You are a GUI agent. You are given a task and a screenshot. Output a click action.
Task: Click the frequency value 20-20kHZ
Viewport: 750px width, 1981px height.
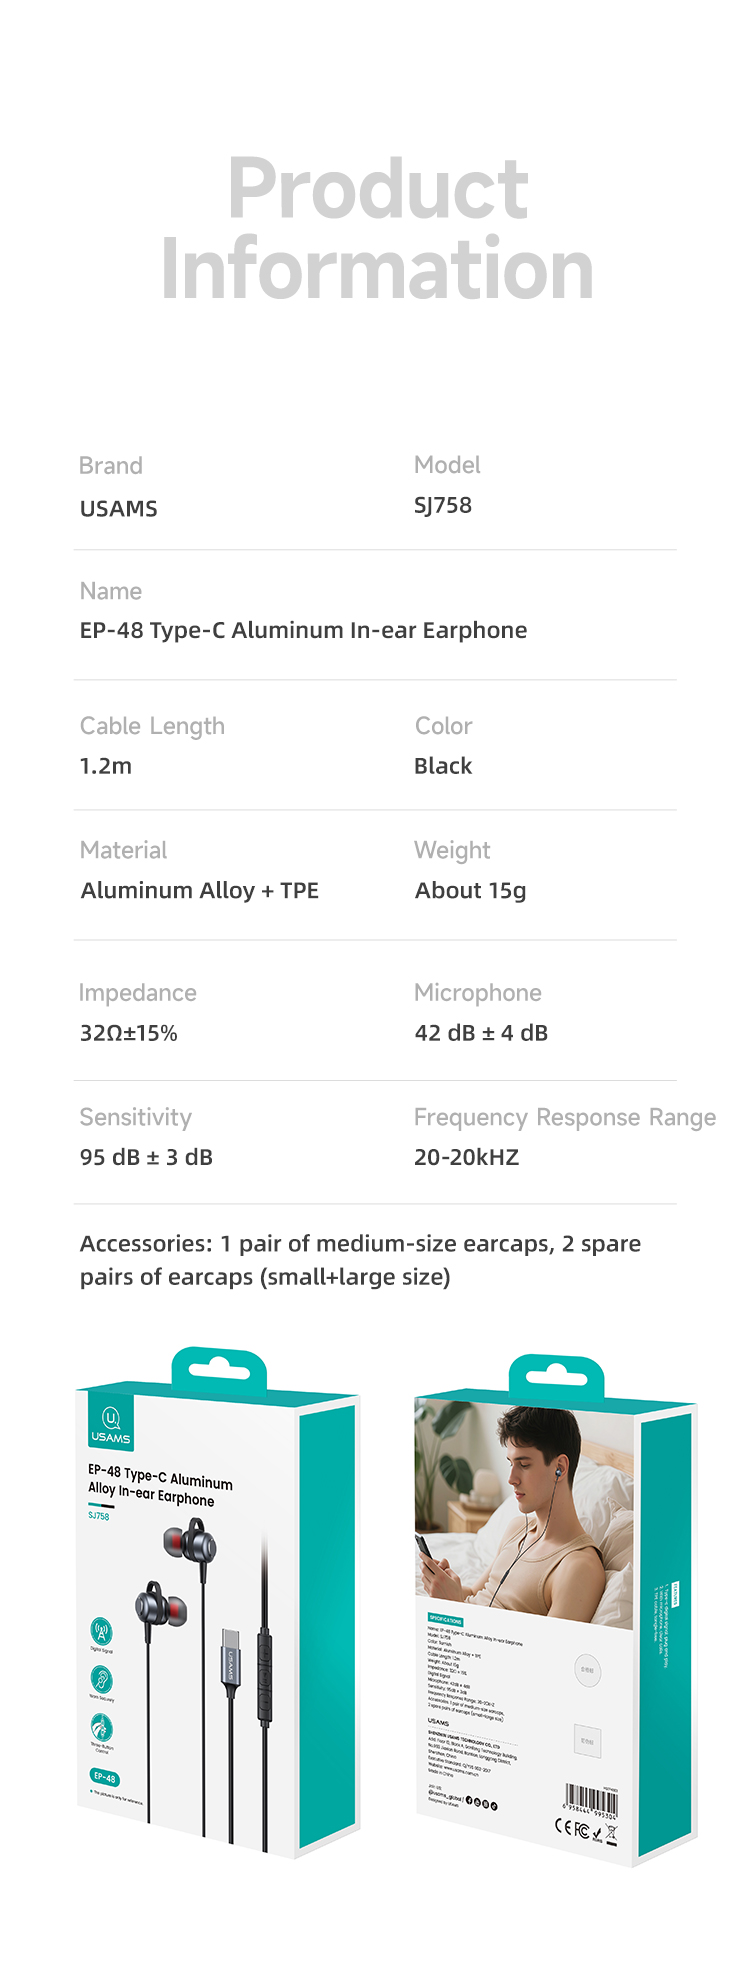(467, 1157)
